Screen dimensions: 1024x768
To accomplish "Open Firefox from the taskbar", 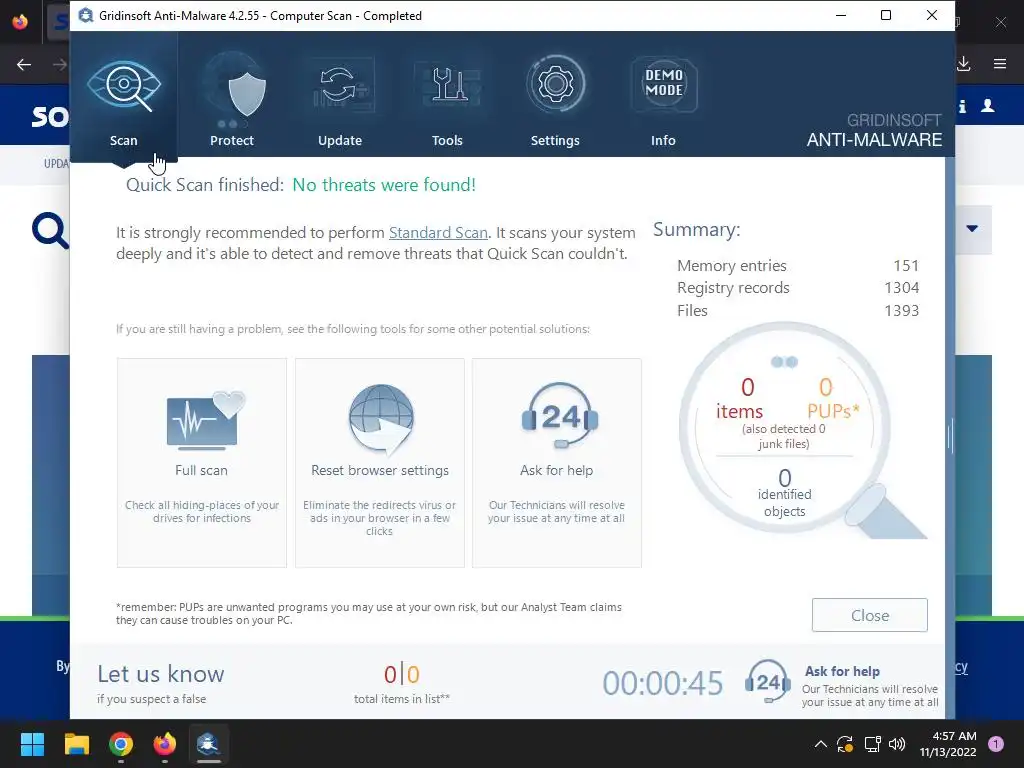I will 165,744.
